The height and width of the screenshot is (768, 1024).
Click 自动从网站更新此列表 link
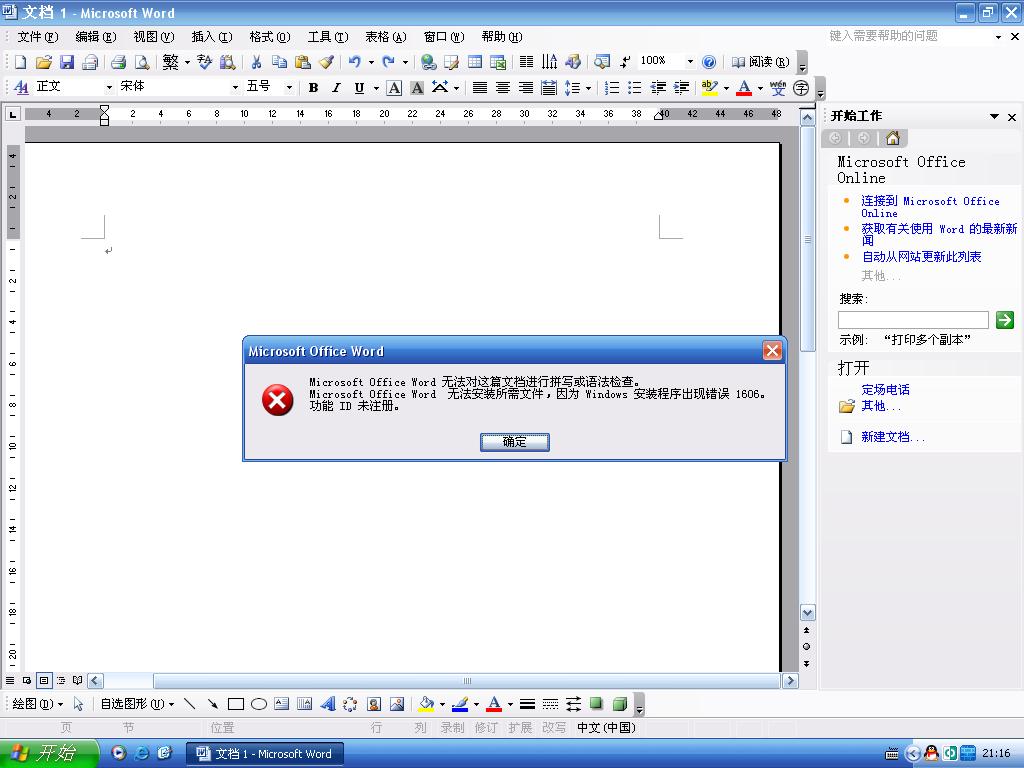(921, 257)
